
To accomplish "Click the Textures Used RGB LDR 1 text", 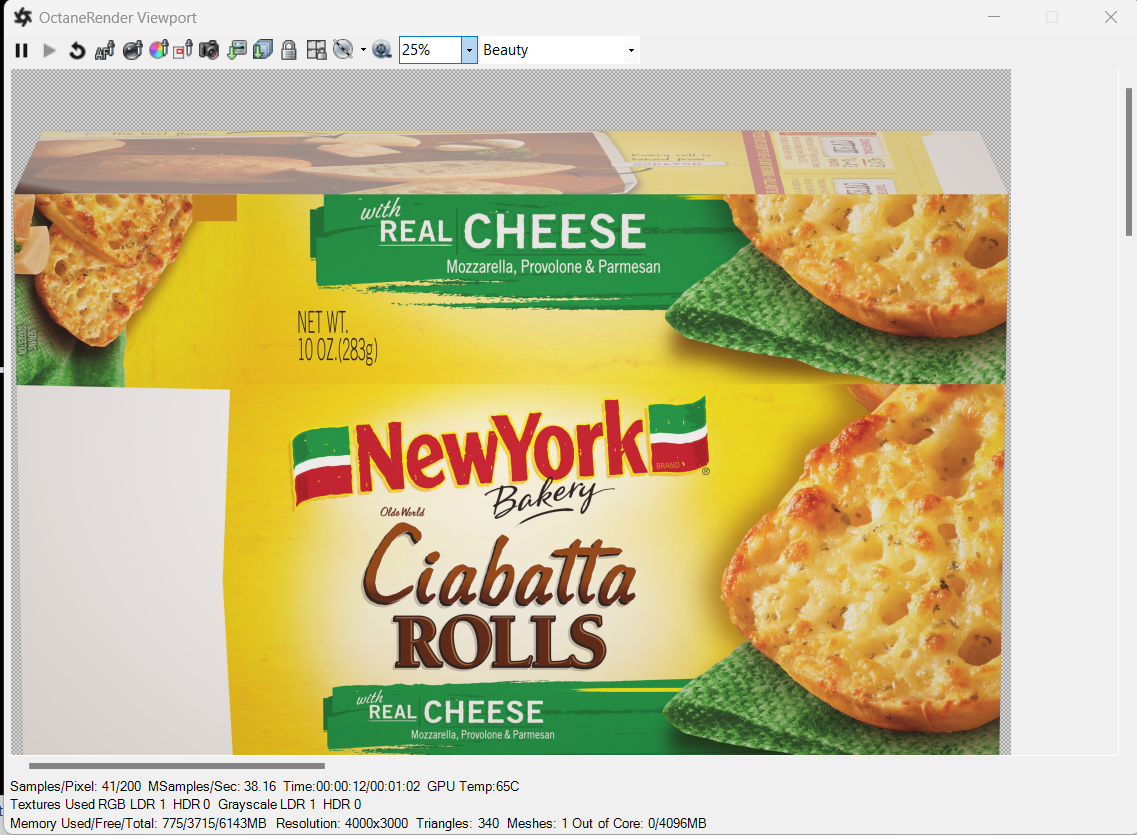I will tap(88, 805).
